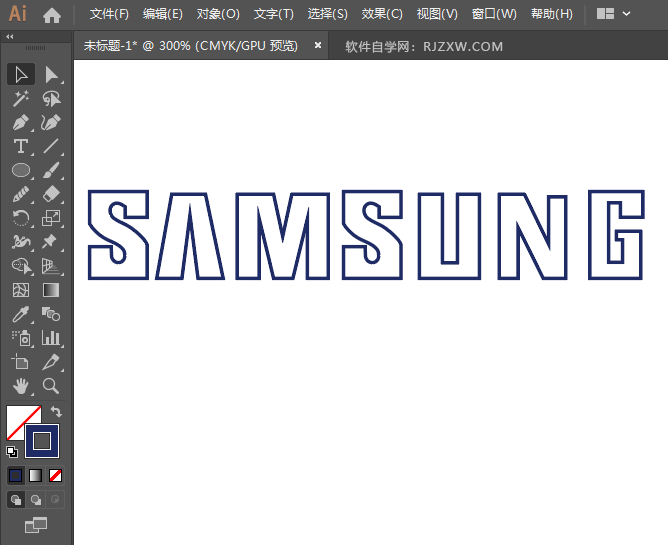
Task: Open the workspace layout switcher dropdown
Action: (613, 14)
